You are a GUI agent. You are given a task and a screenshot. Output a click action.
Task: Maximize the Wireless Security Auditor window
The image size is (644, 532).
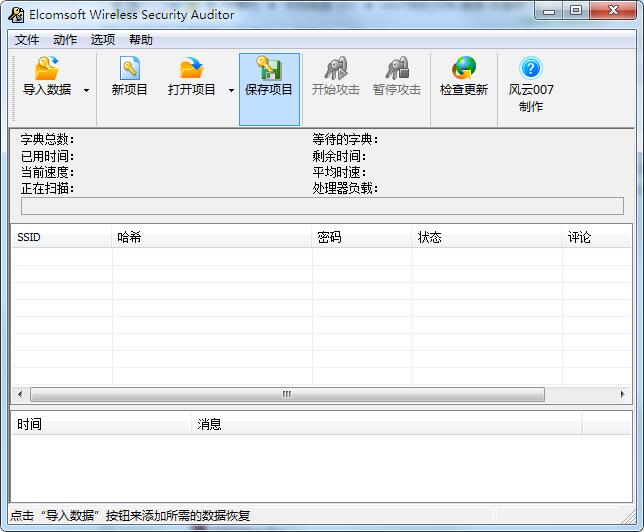[576, 11]
